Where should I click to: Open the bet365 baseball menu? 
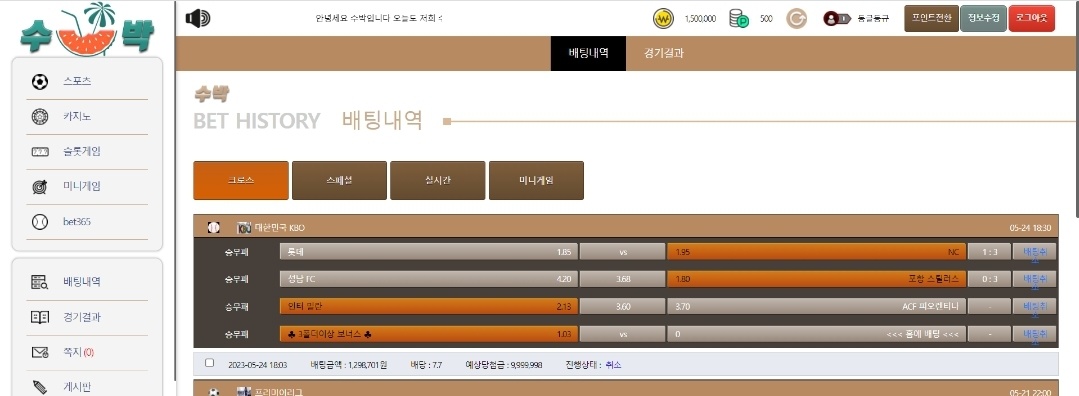[40, 222]
